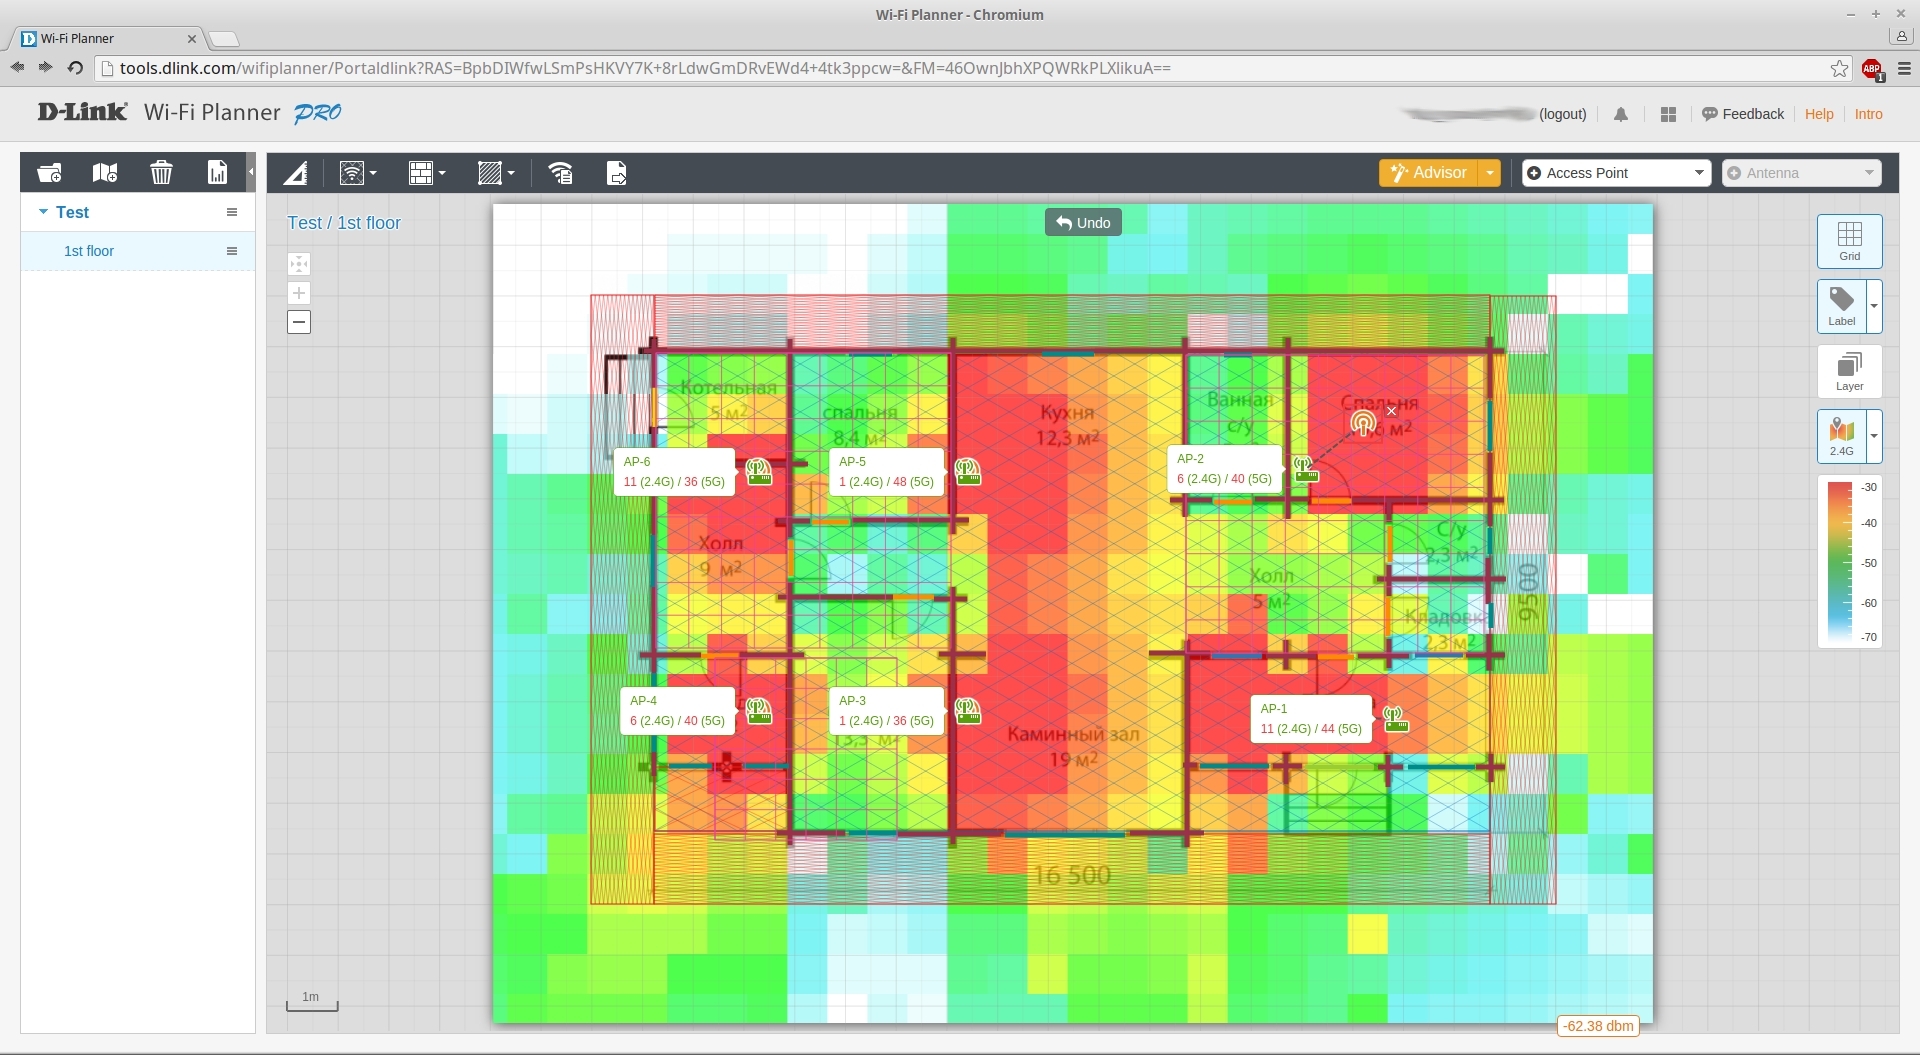The height and width of the screenshot is (1055, 1920).
Task: Open the Antenna dropdown
Action: tap(1802, 173)
